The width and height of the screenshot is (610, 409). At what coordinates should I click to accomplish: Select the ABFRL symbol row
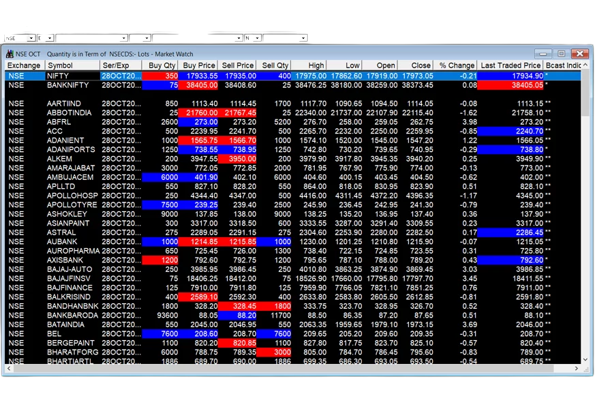293,122
